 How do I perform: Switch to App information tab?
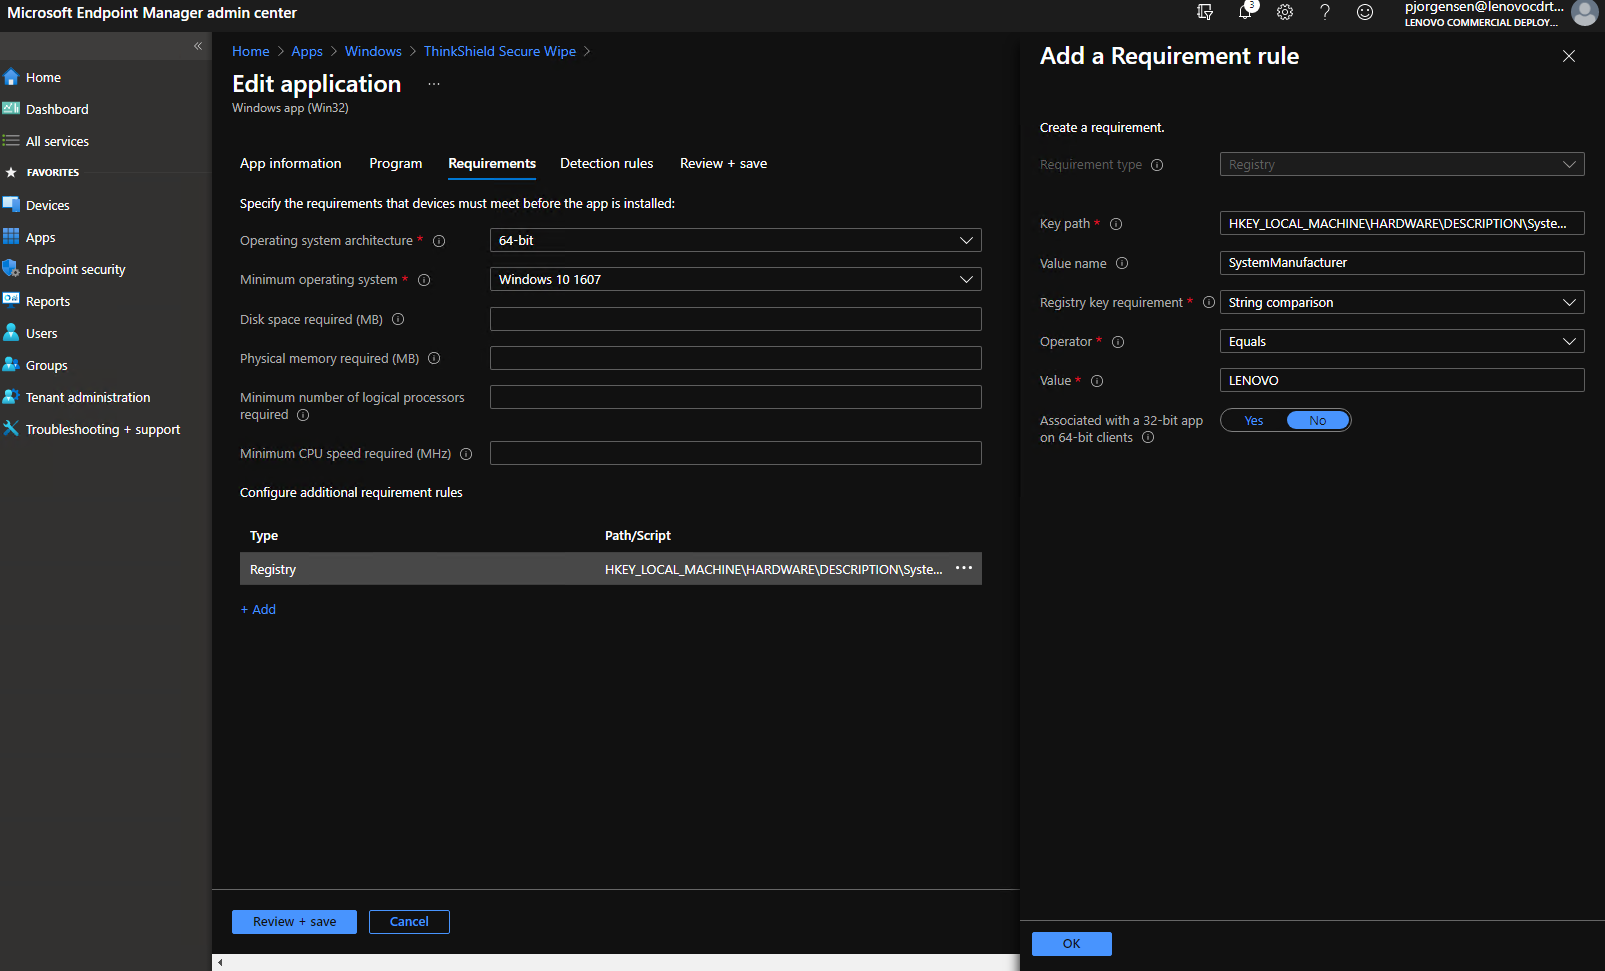coord(290,163)
